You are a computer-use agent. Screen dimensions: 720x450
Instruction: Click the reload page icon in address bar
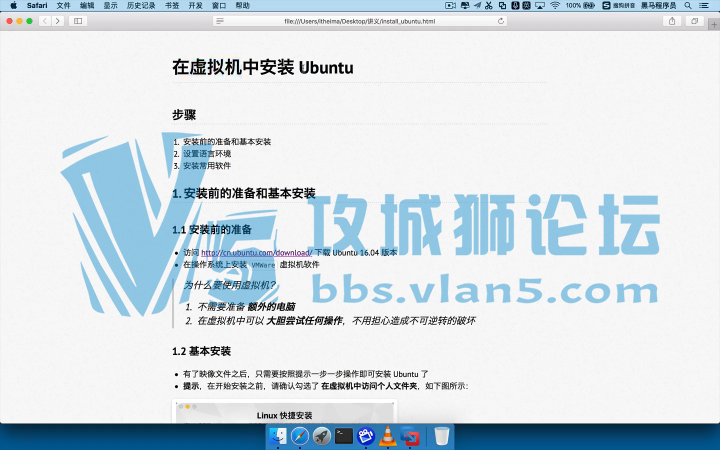[x=500, y=21]
